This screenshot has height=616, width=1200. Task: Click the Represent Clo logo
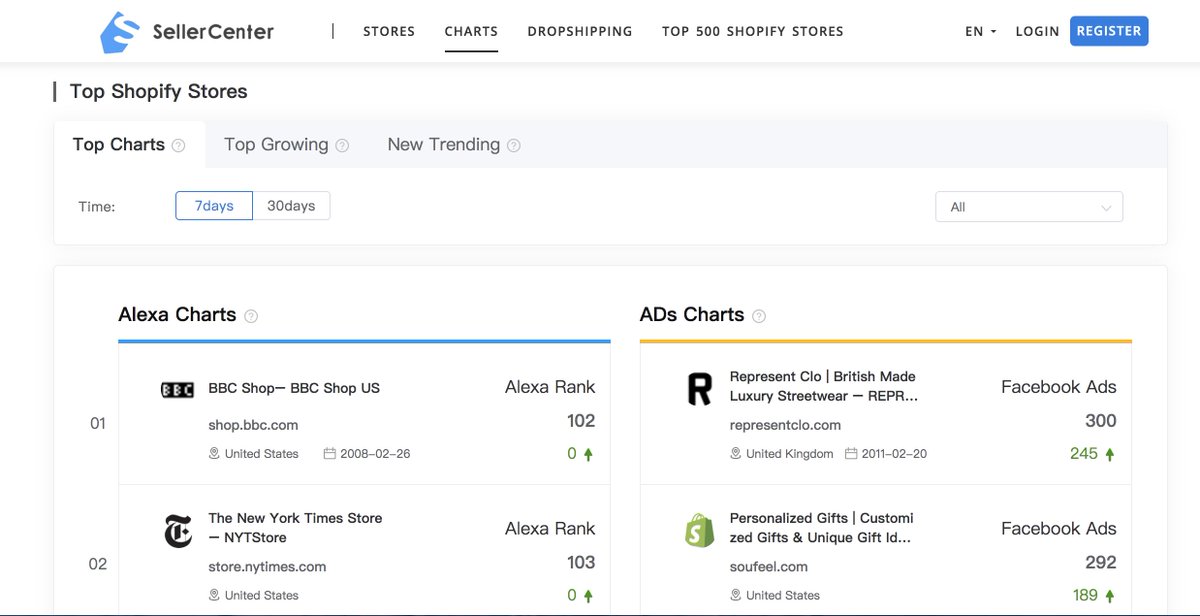(700, 388)
